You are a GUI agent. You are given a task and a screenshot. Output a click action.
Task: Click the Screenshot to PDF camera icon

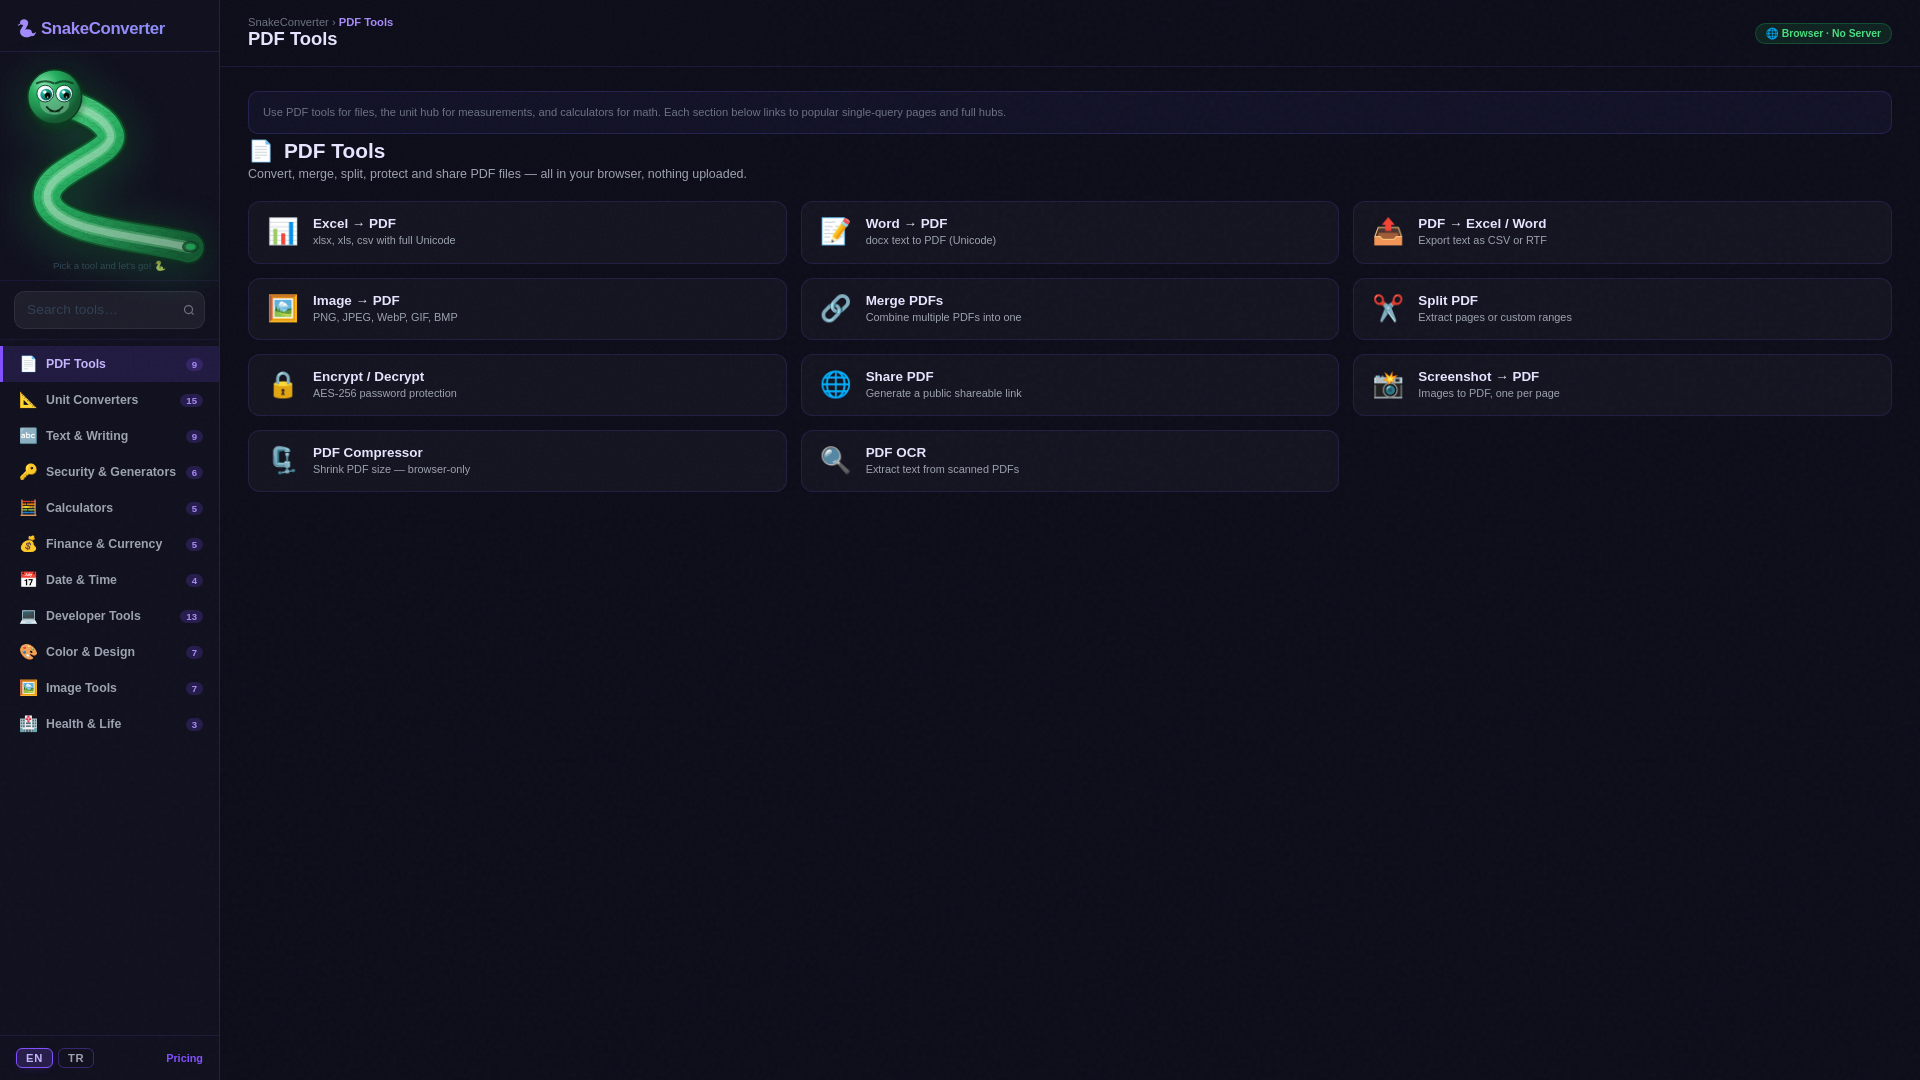[x=1388, y=385]
